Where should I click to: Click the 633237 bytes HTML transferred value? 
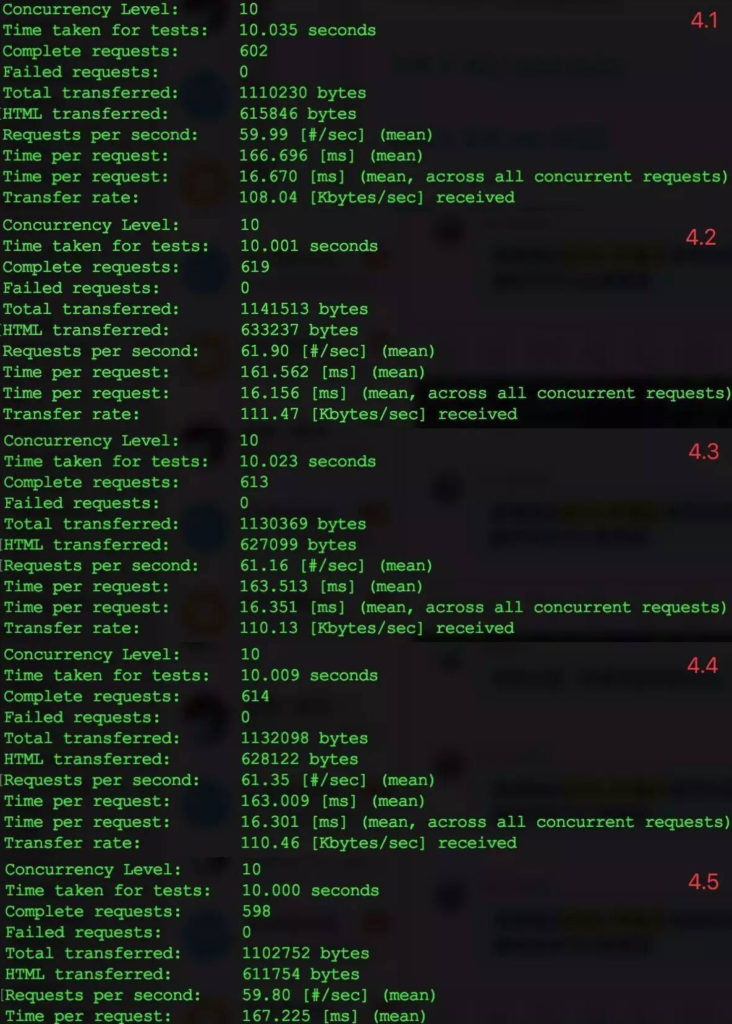pyautogui.click(x=299, y=330)
